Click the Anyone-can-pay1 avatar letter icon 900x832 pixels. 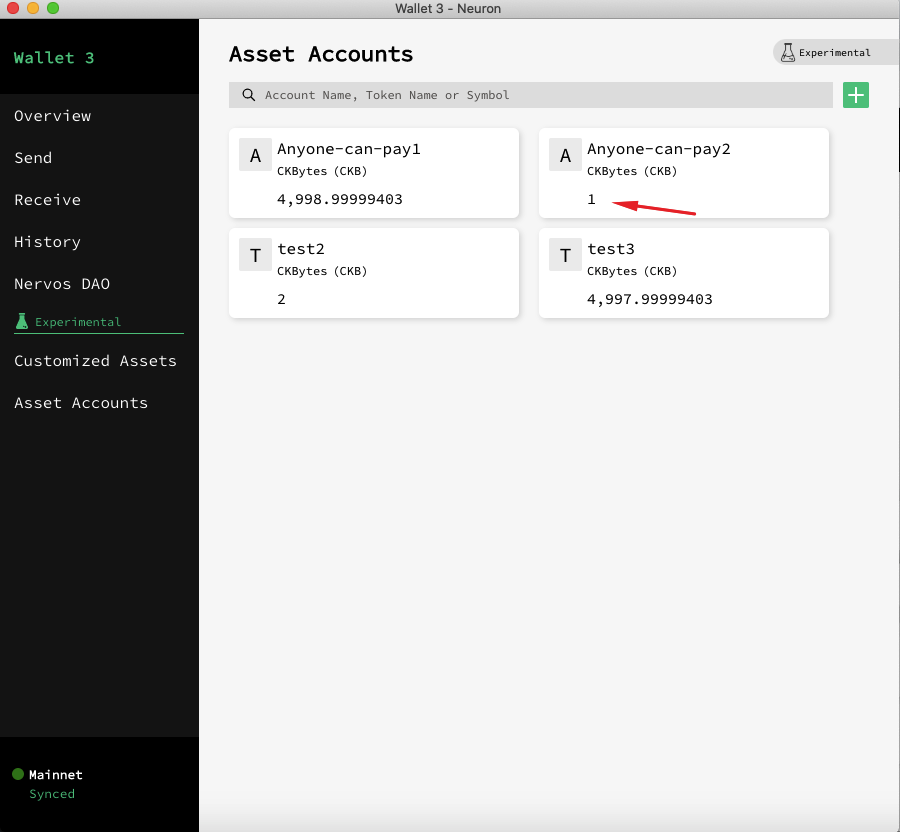[255, 156]
